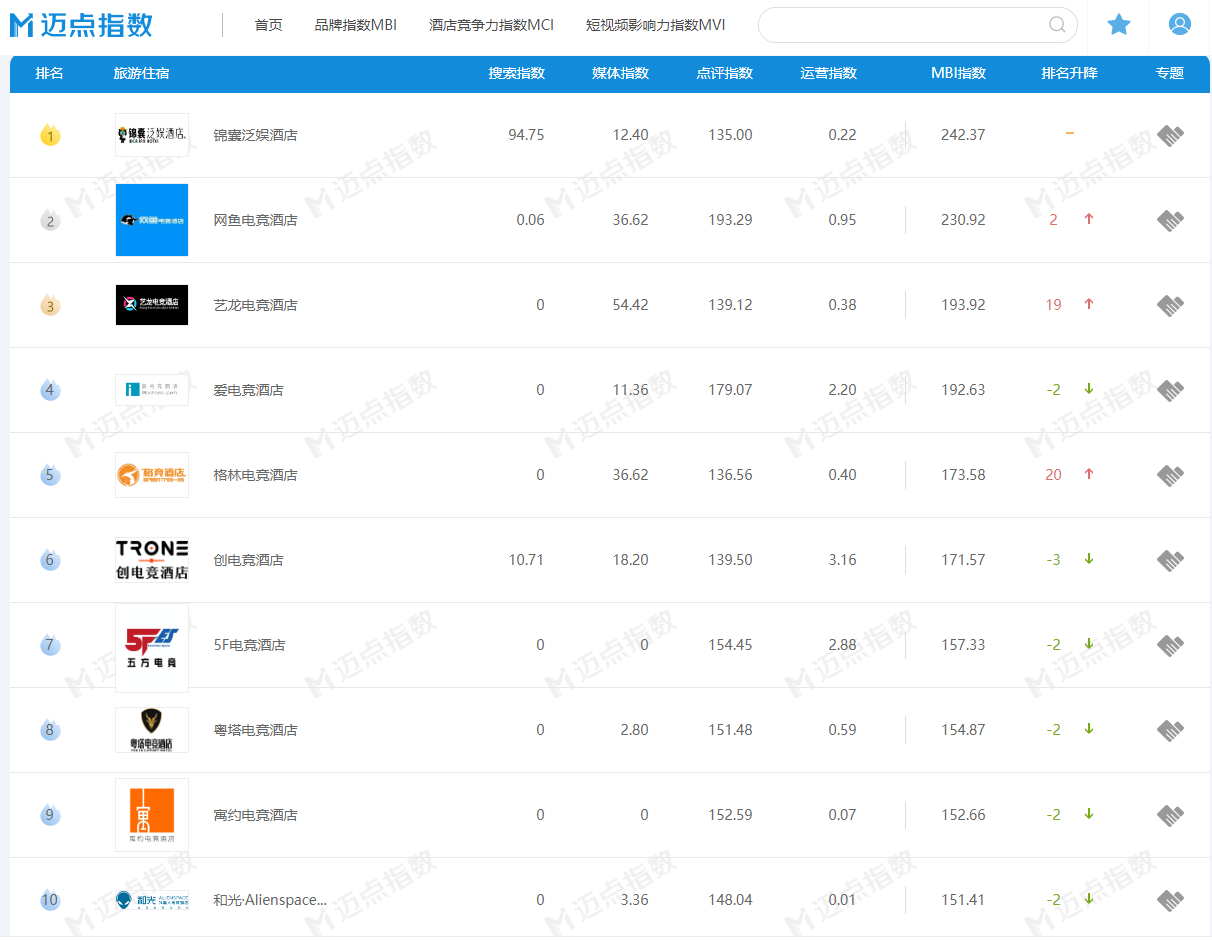Image resolution: width=1212 pixels, height=940 pixels.
Task: Click handshake topic icon for 和光·Alienspace
Action: (1170, 900)
